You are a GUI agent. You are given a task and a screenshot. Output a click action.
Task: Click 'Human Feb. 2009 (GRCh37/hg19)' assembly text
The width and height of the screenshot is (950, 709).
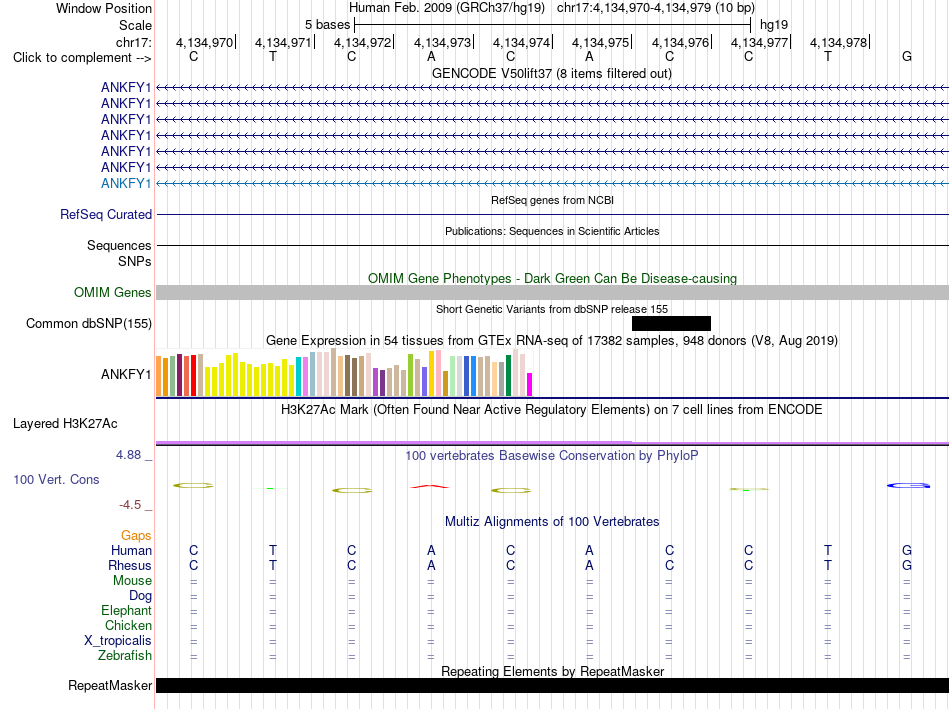[447, 8]
